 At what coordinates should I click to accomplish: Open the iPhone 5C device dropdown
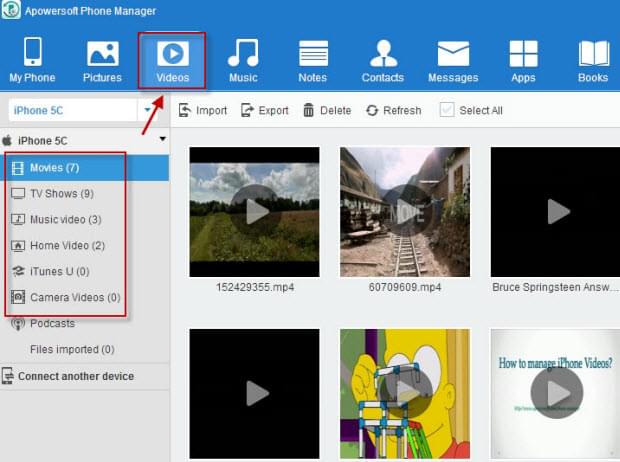coord(147,110)
